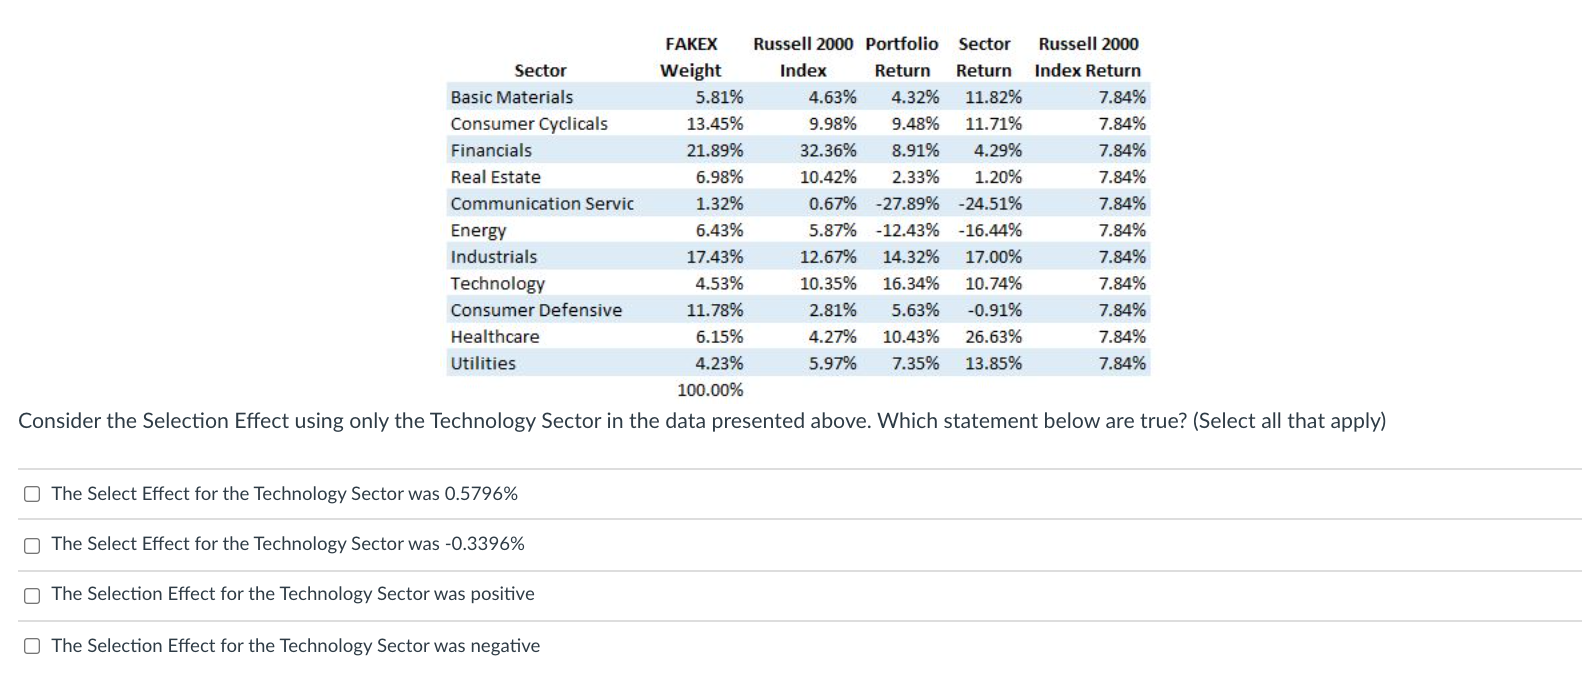Check the option stating Select Effect was 0.5796%

pos(32,493)
